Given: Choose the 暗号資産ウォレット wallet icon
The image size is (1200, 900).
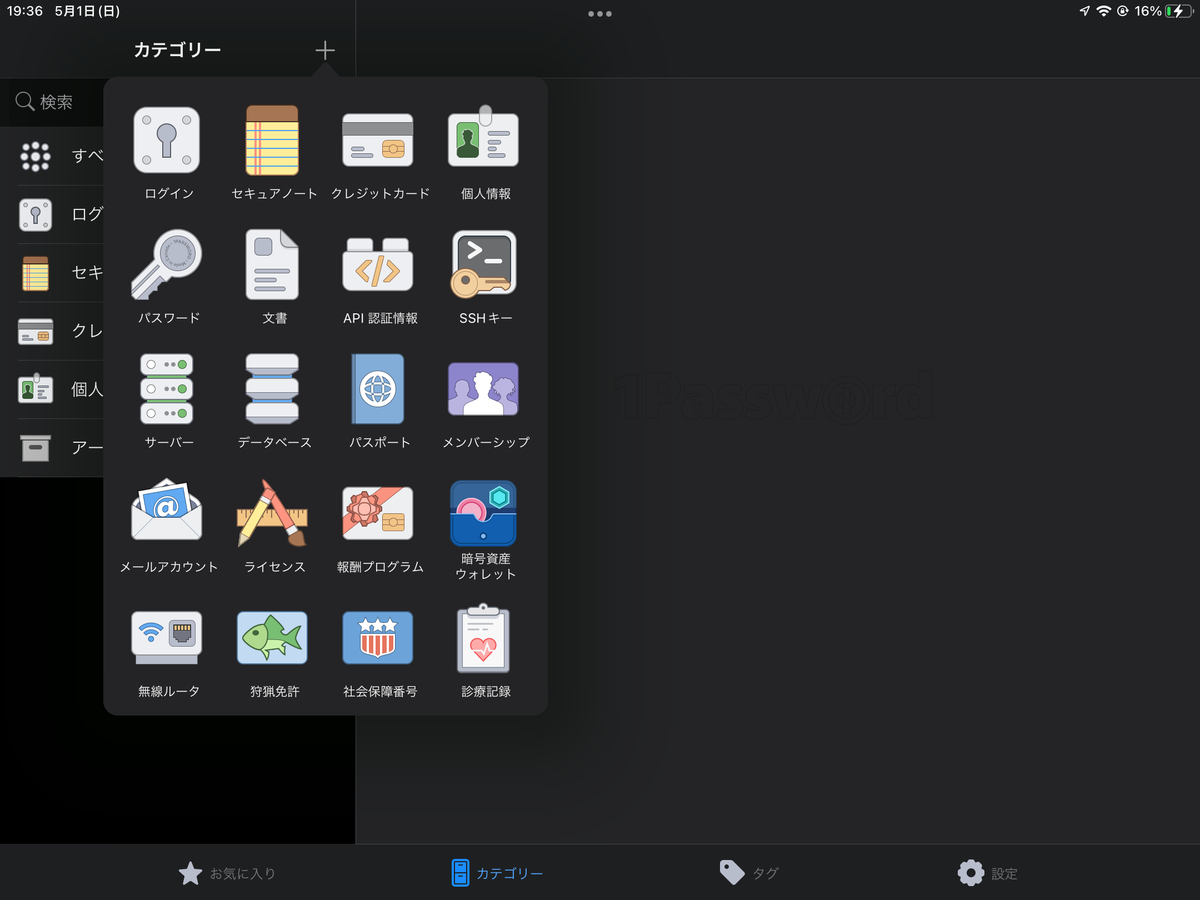Looking at the screenshot, I should click(483, 513).
